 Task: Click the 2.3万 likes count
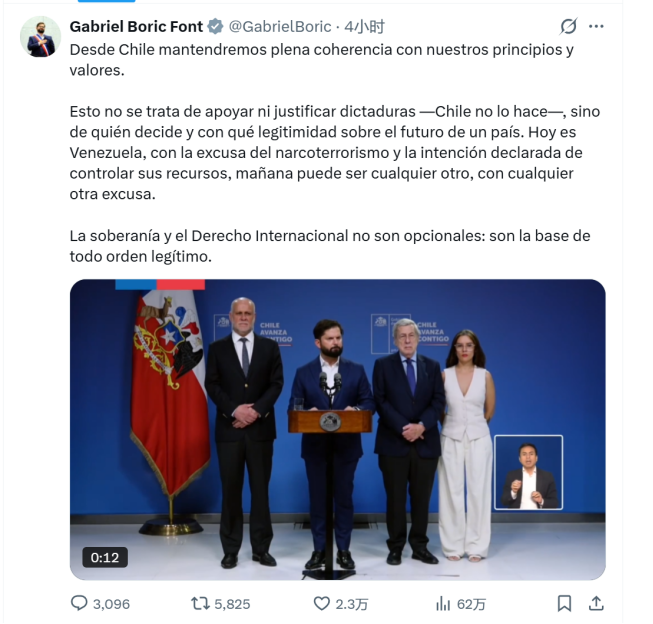click(x=352, y=604)
